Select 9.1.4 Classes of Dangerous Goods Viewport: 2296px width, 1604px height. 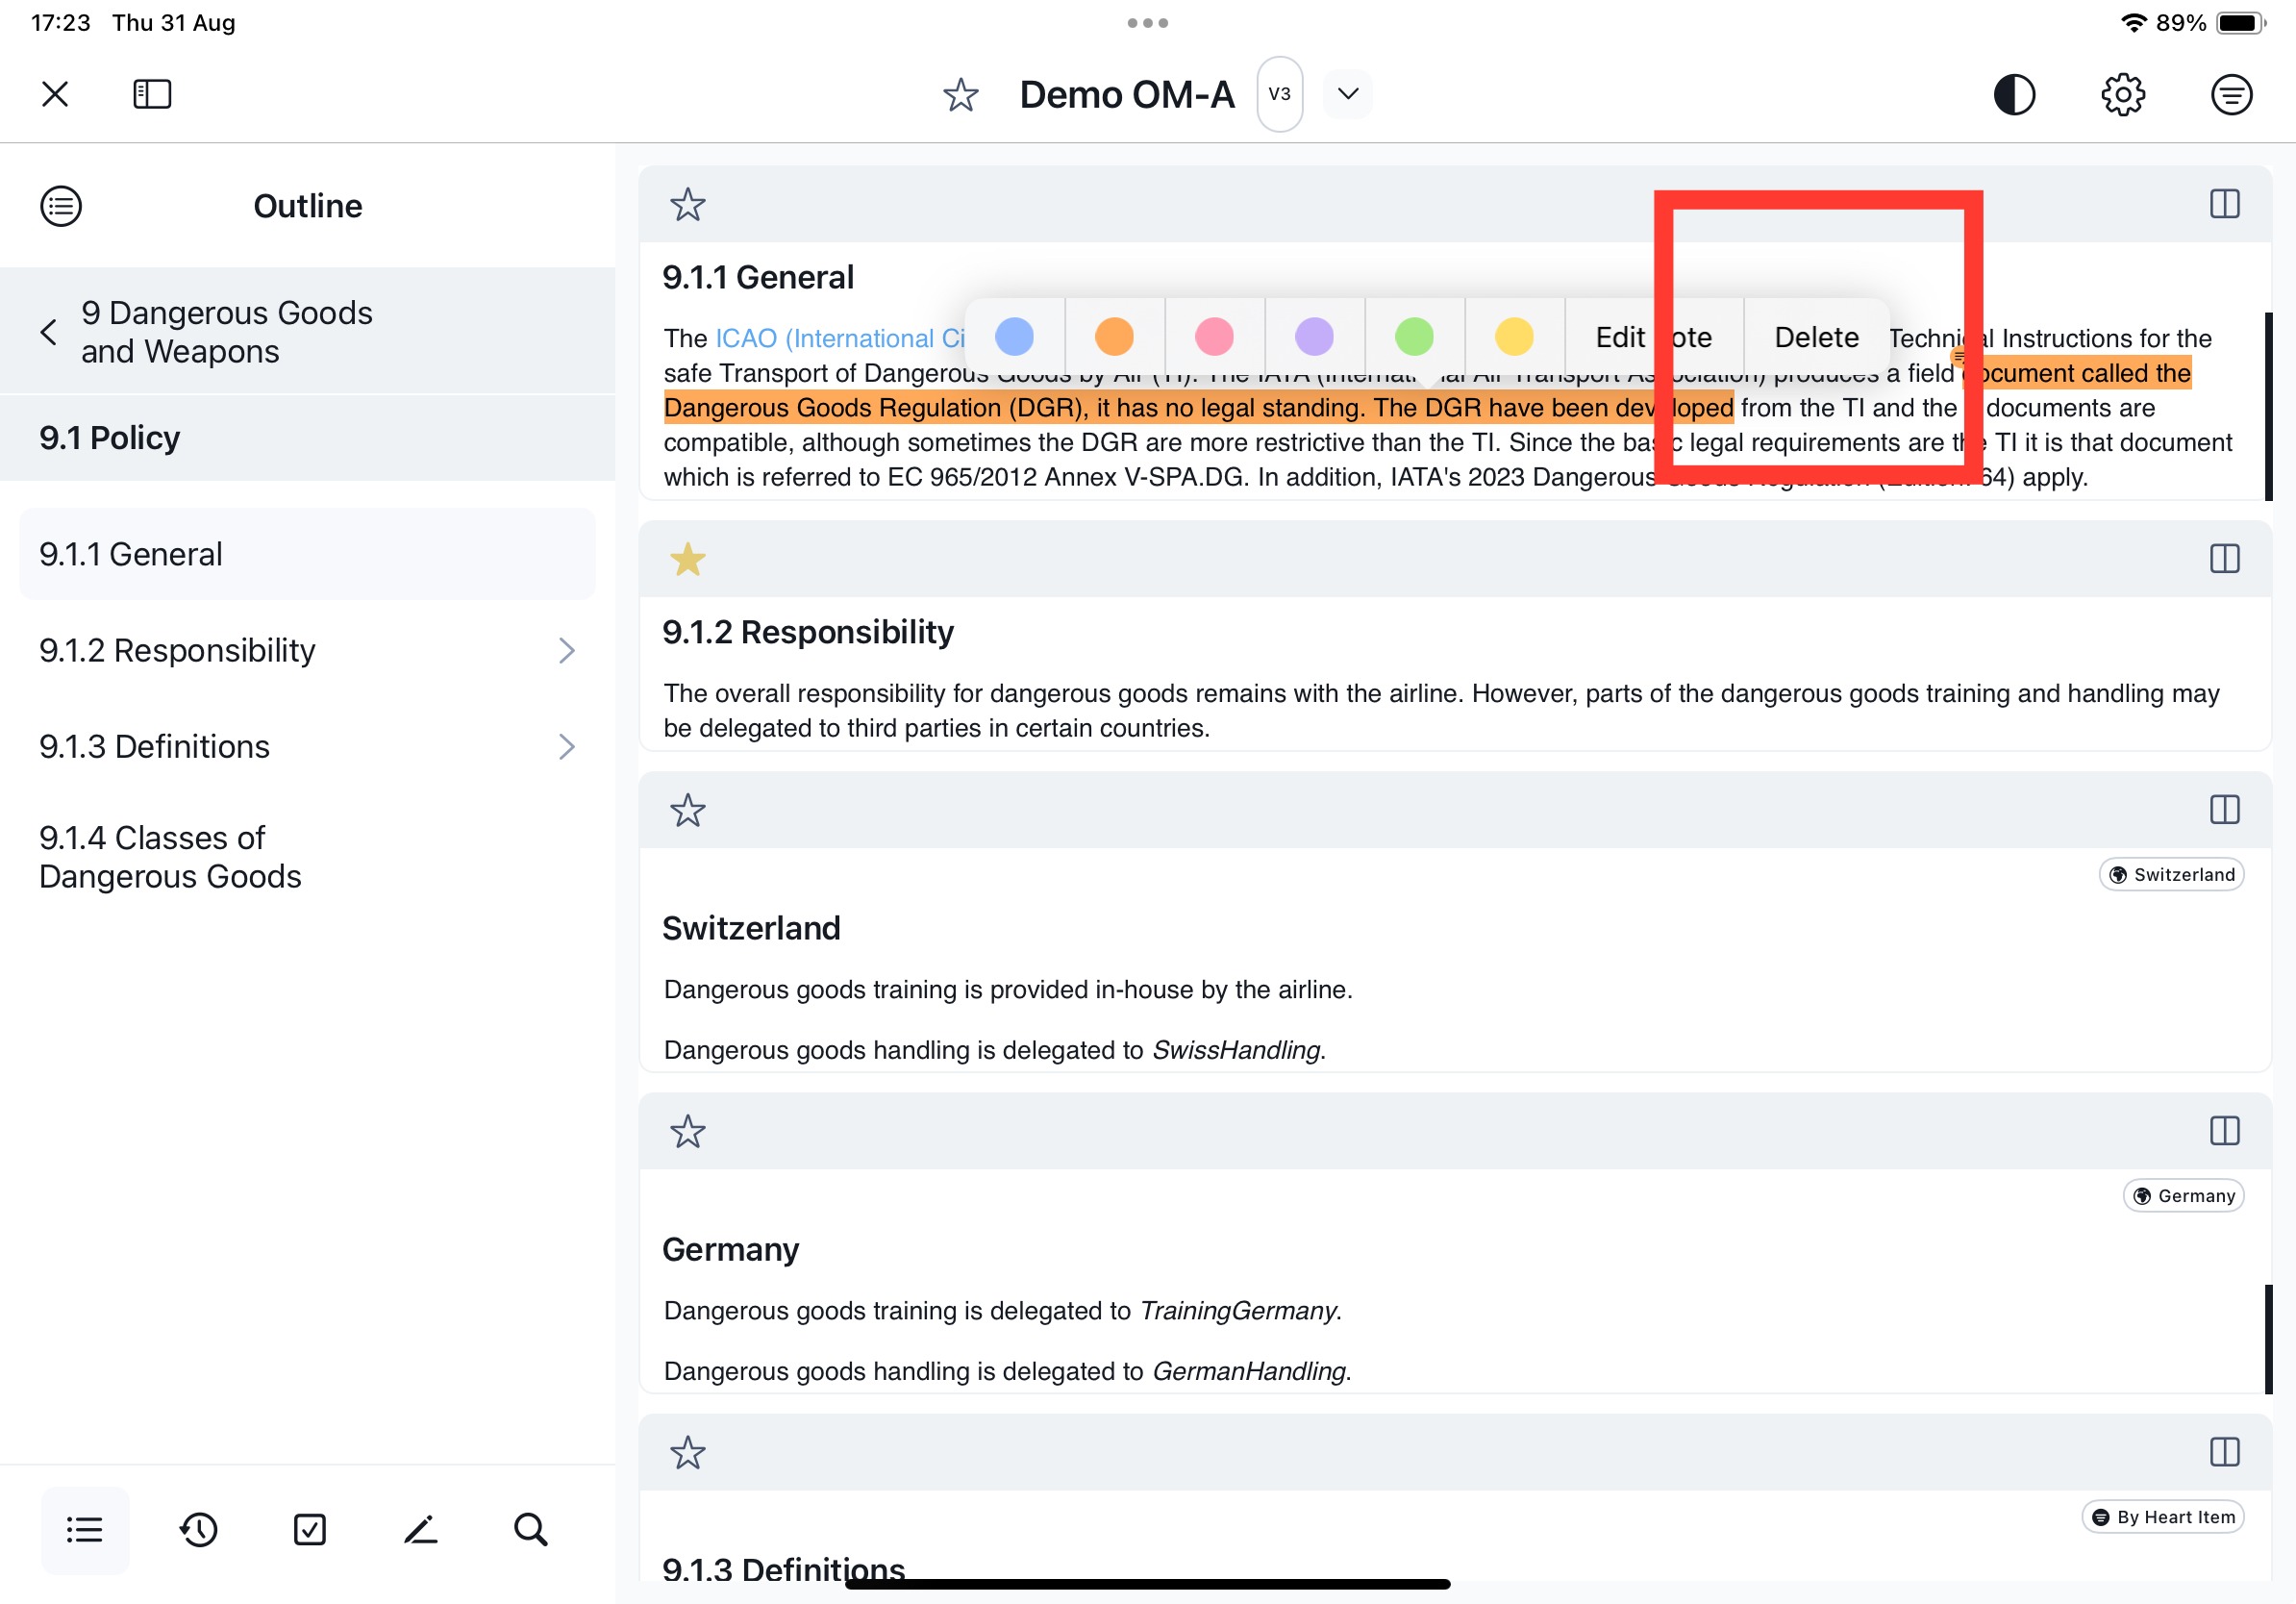[x=170, y=856]
